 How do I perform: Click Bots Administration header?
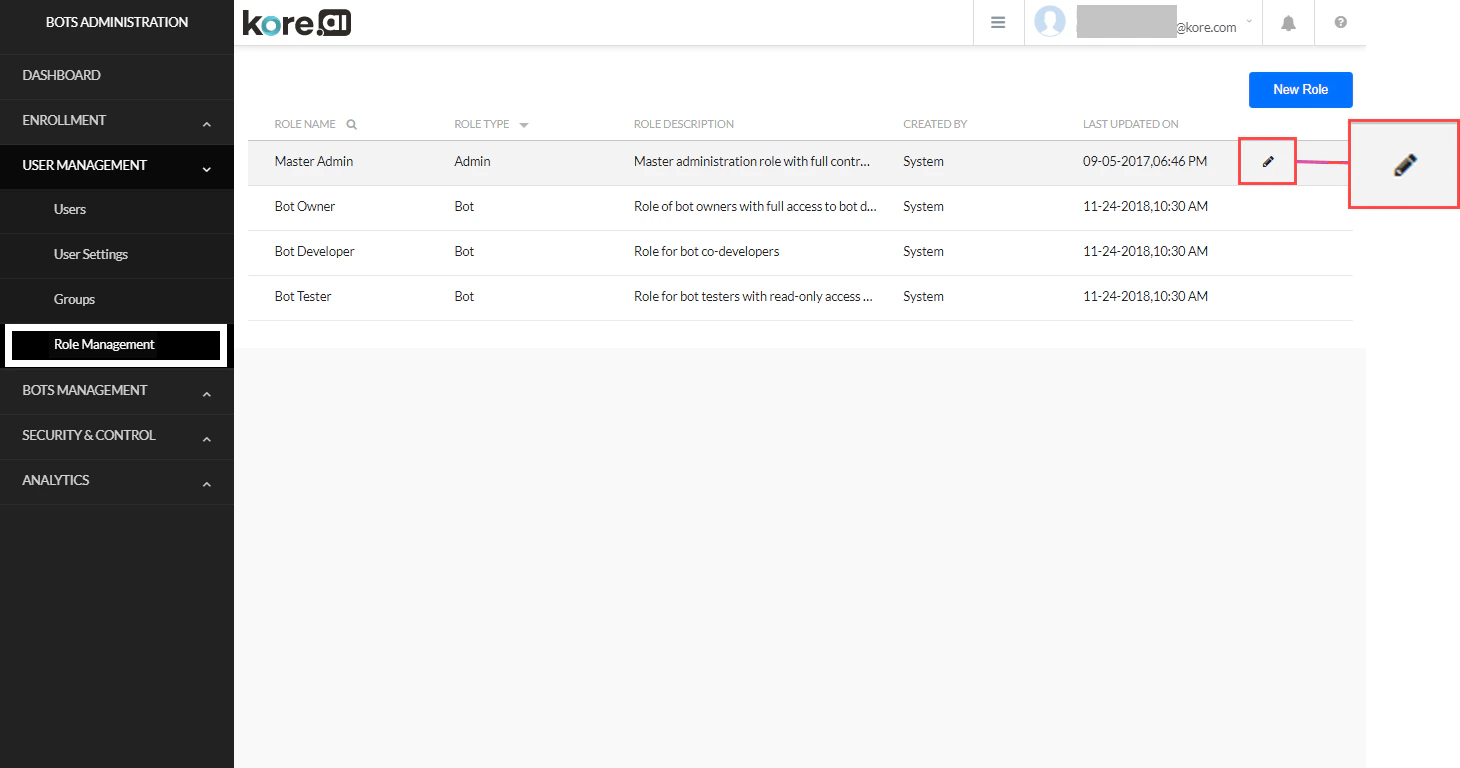coord(117,22)
